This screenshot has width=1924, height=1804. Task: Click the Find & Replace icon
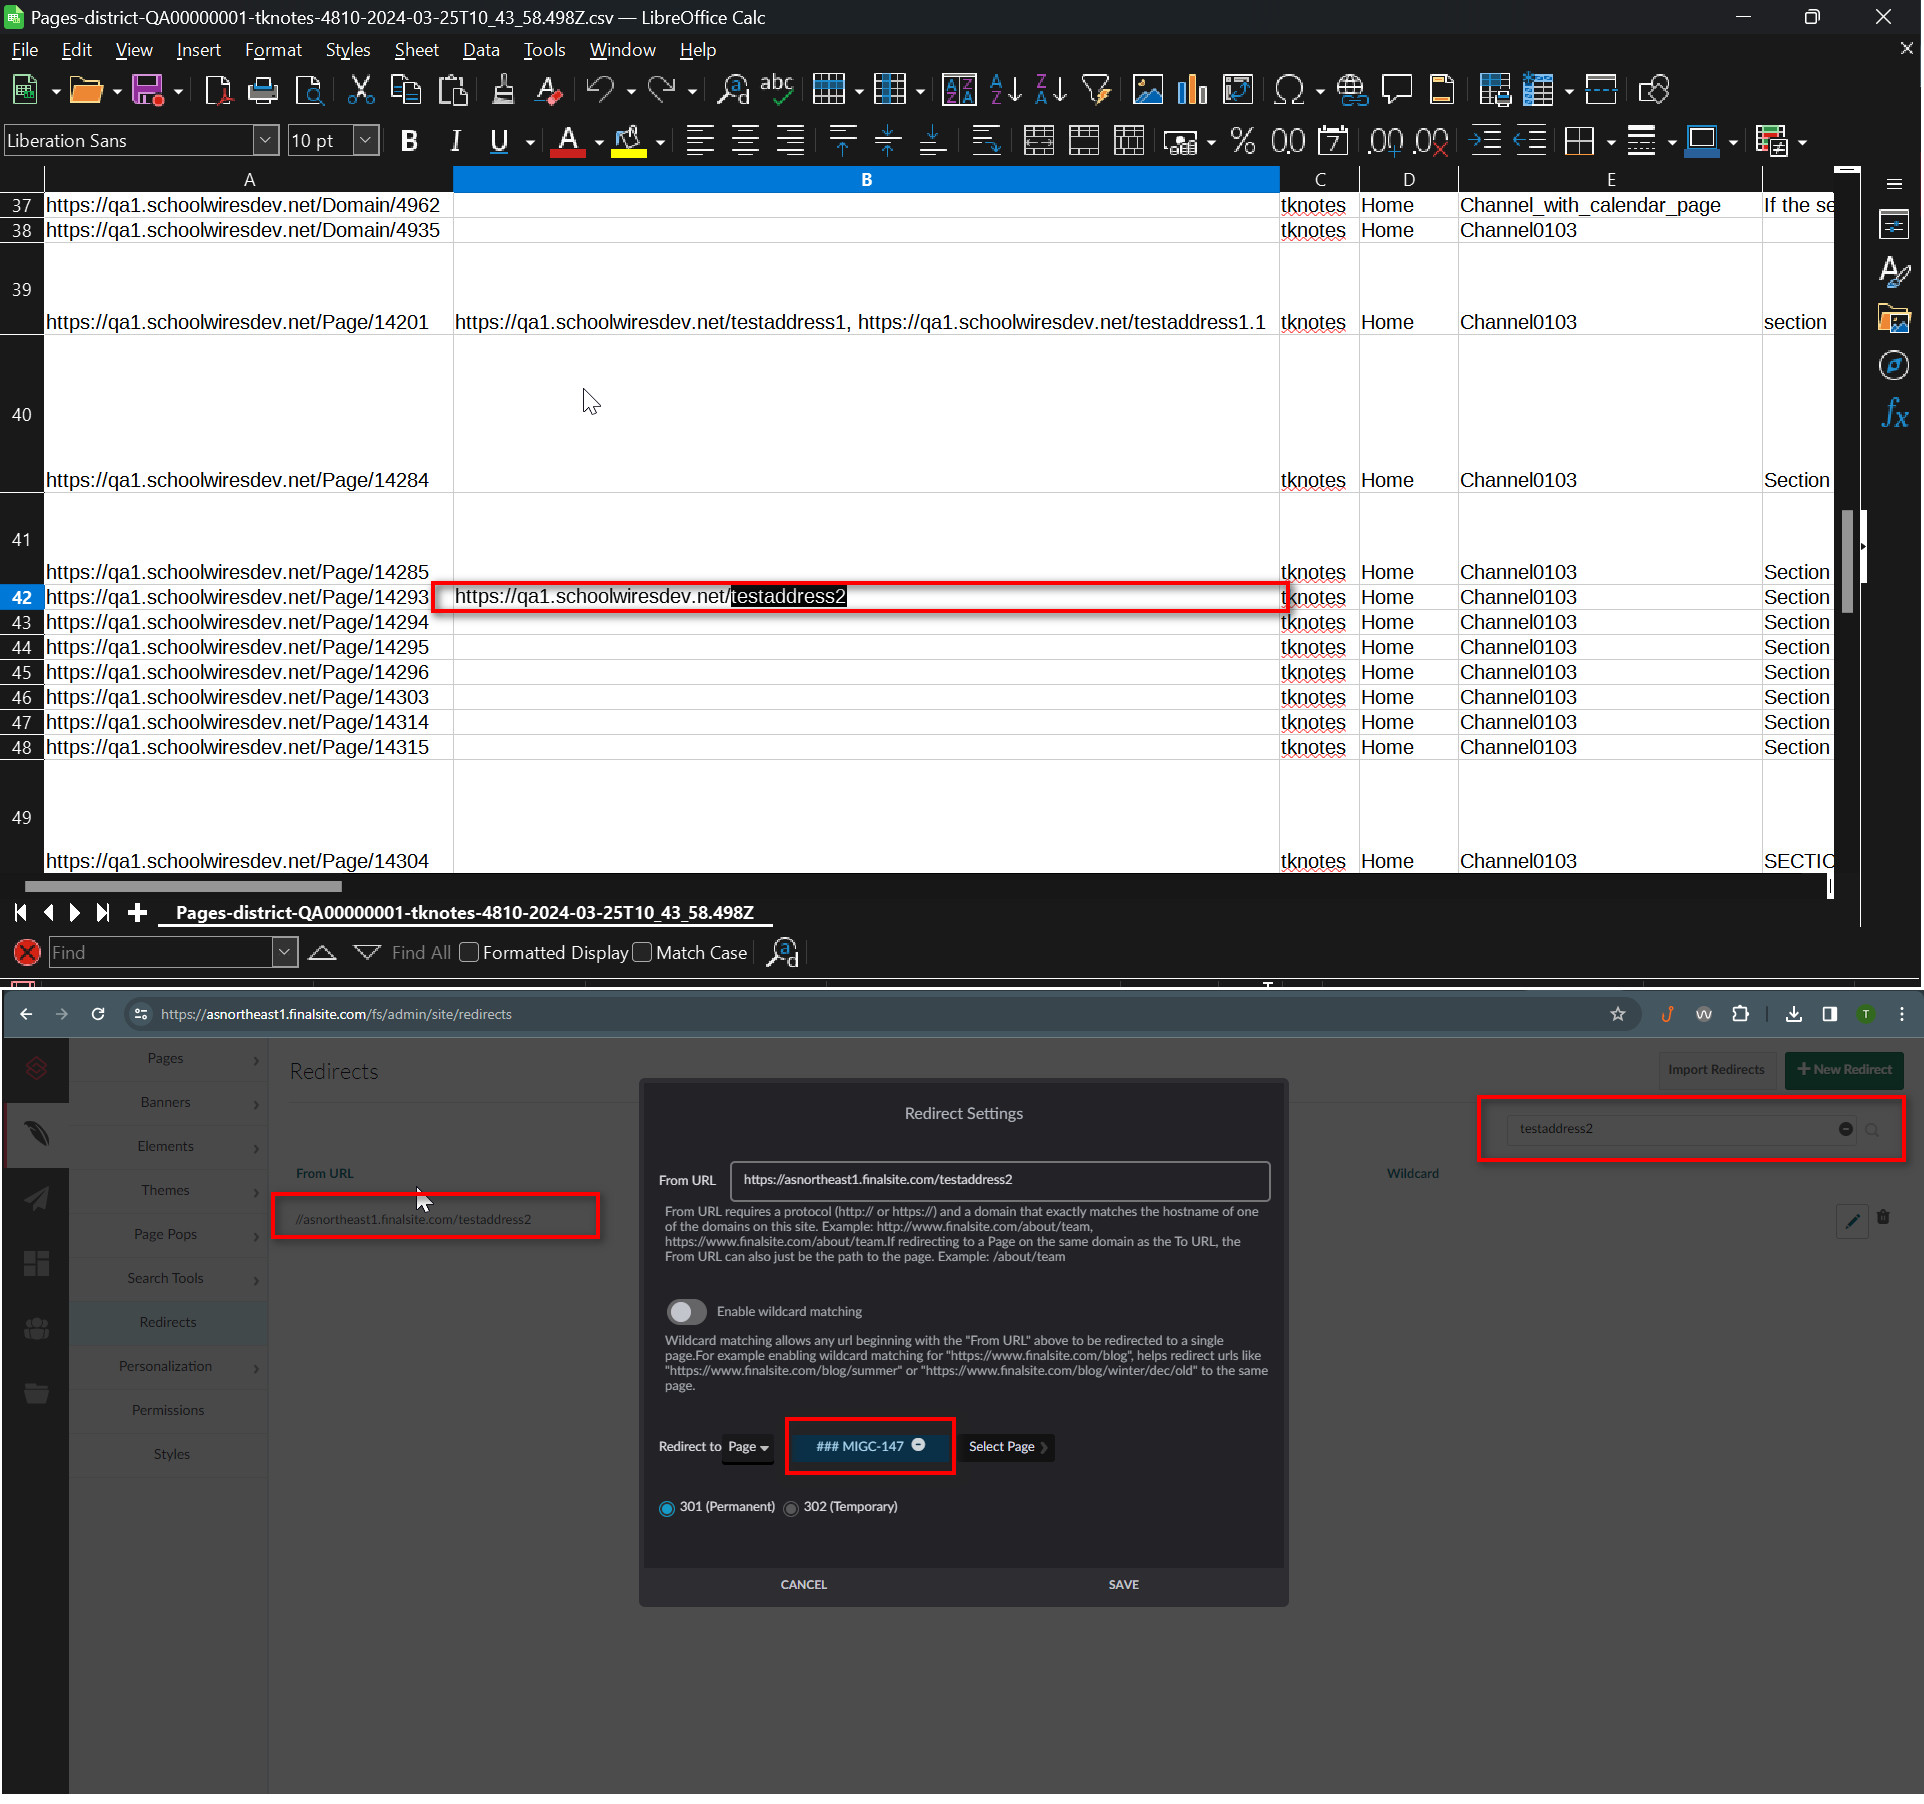pyautogui.click(x=733, y=90)
